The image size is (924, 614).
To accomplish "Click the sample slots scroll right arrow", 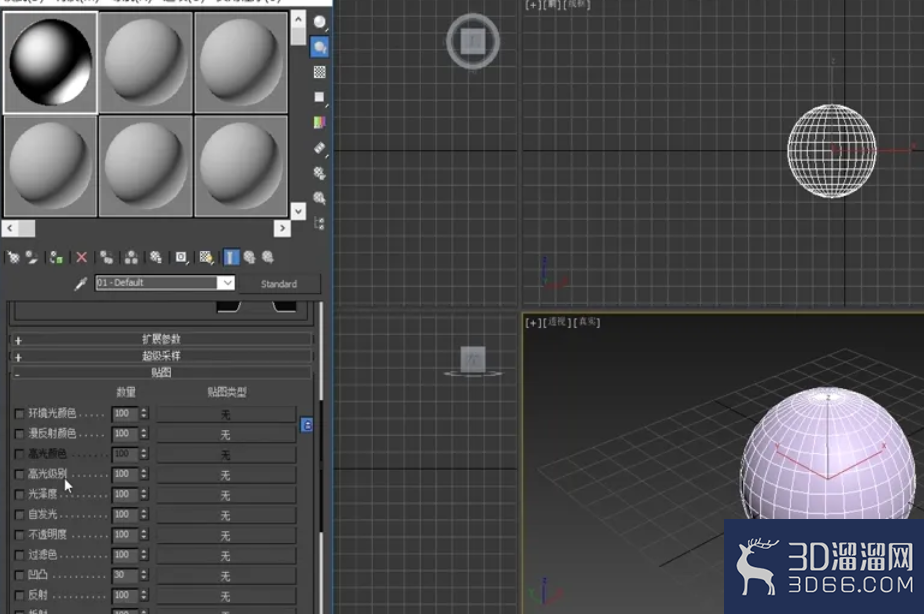I will coord(282,228).
